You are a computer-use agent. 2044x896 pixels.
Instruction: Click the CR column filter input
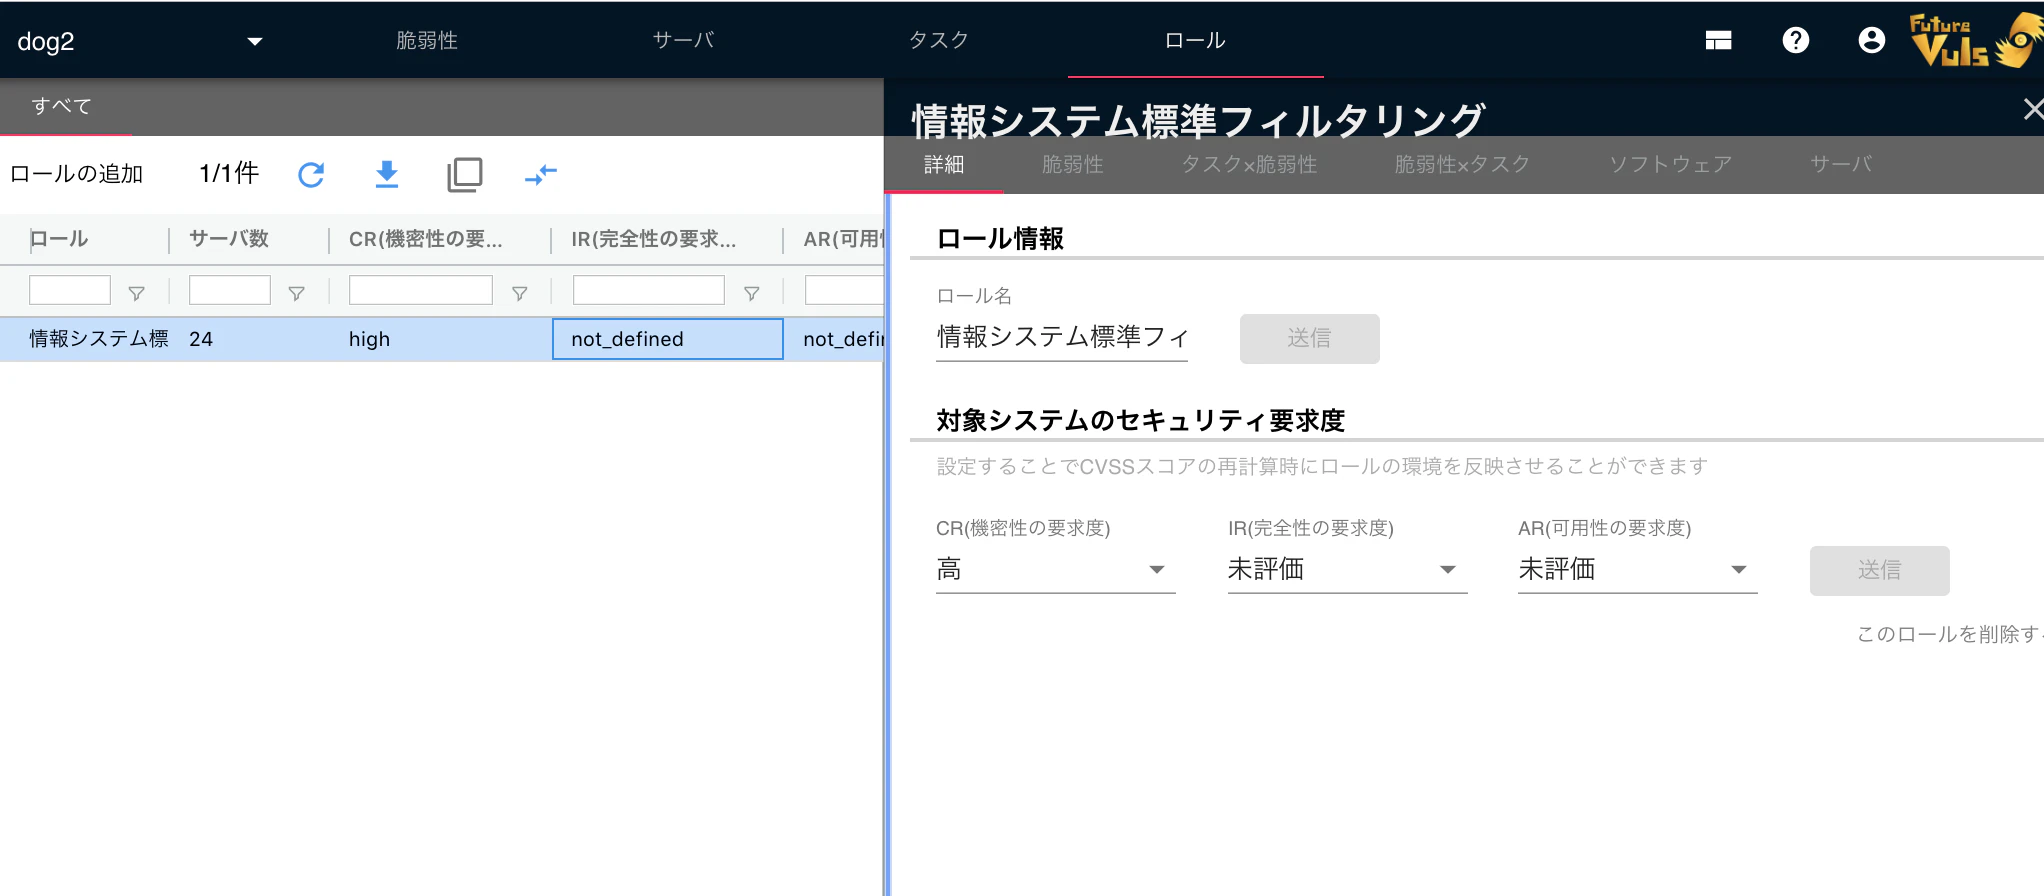tap(421, 290)
